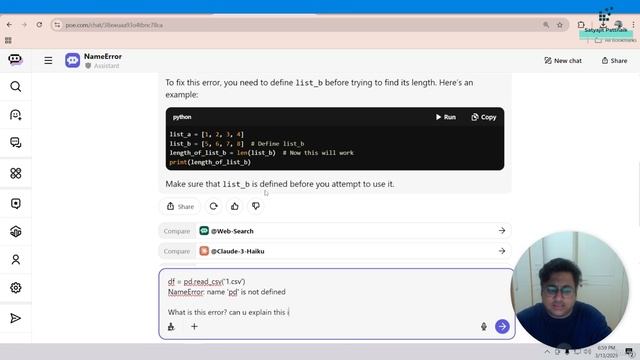
Task: Dislike the response with thumbs down
Action: [x=256, y=207]
